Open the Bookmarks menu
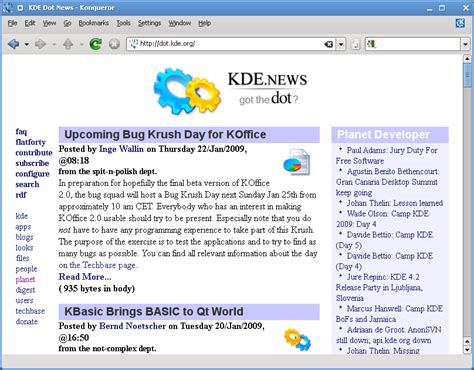 93,23
